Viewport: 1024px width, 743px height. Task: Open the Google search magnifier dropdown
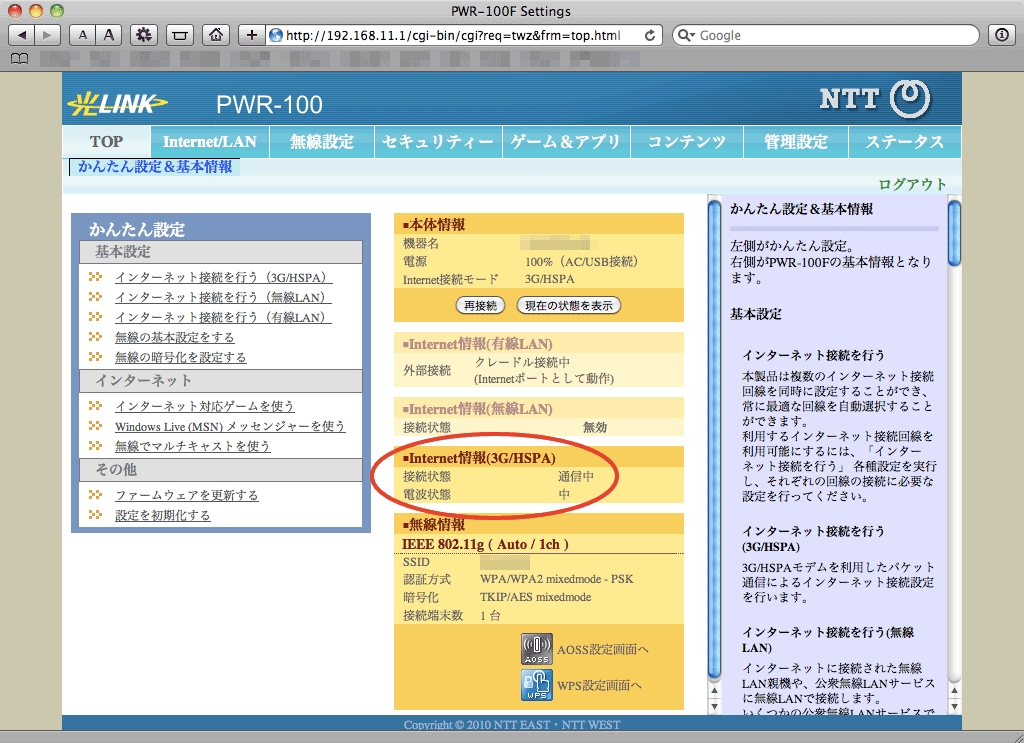coord(686,35)
